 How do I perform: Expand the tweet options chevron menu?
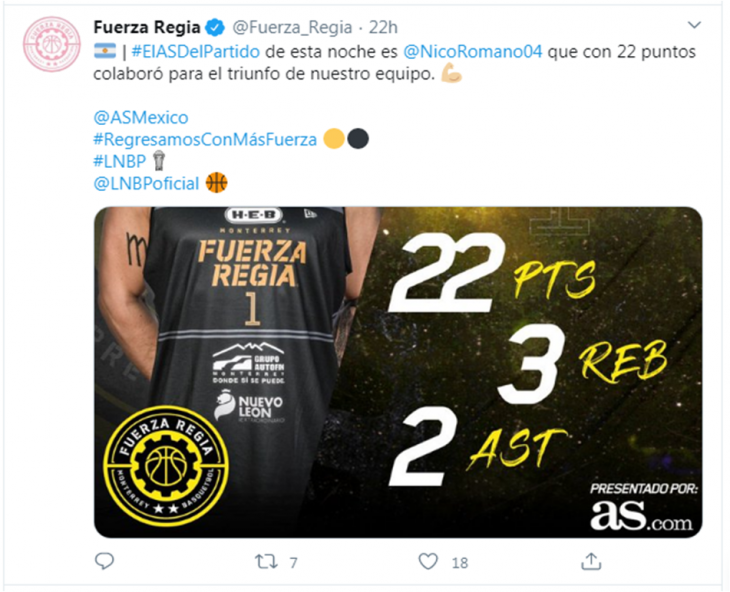(x=694, y=25)
